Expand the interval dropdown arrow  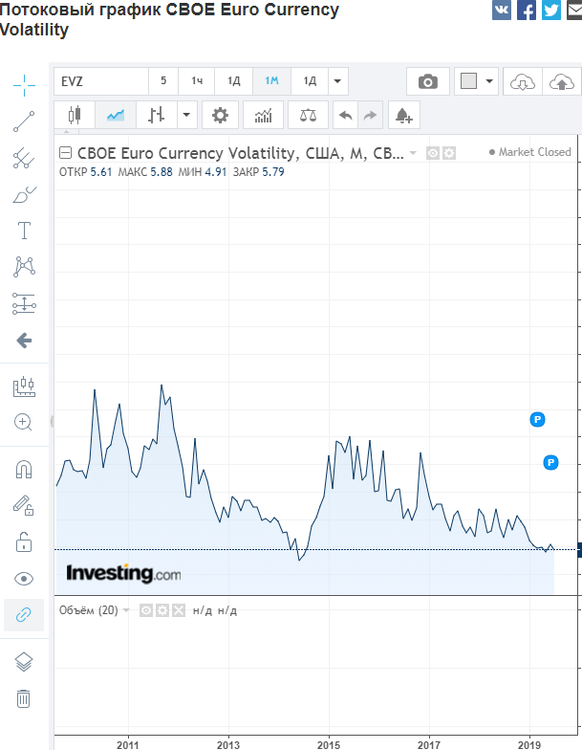(x=338, y=81)
